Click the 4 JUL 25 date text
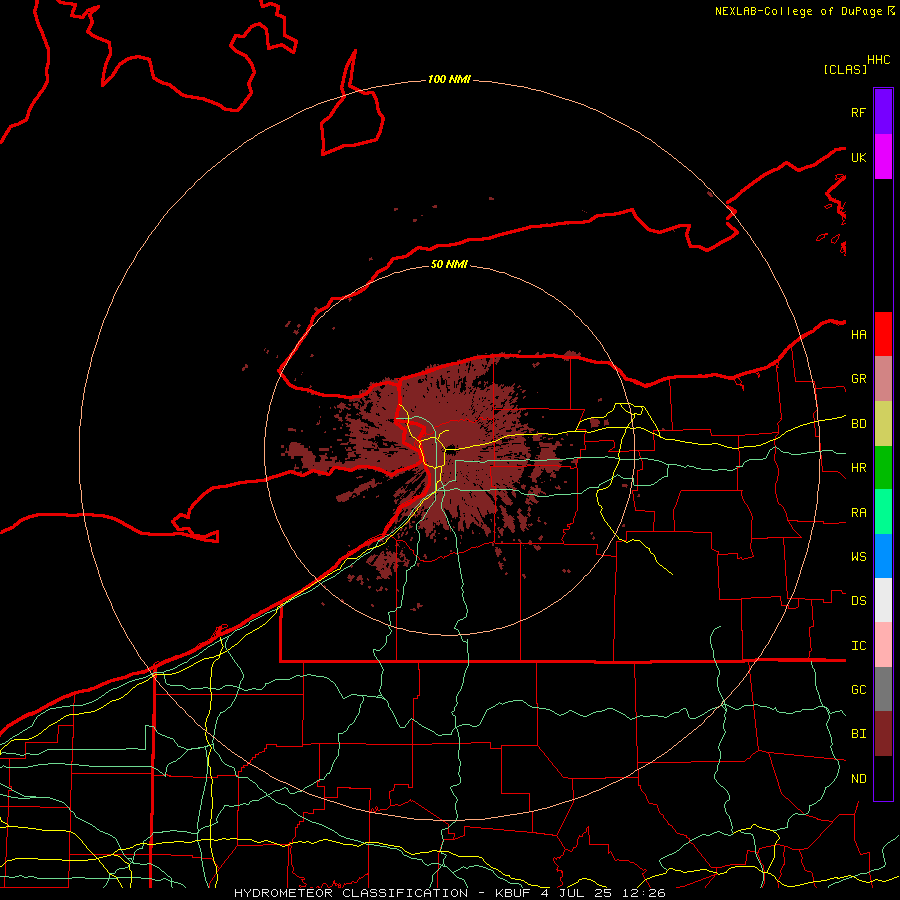 click(575, 893)
